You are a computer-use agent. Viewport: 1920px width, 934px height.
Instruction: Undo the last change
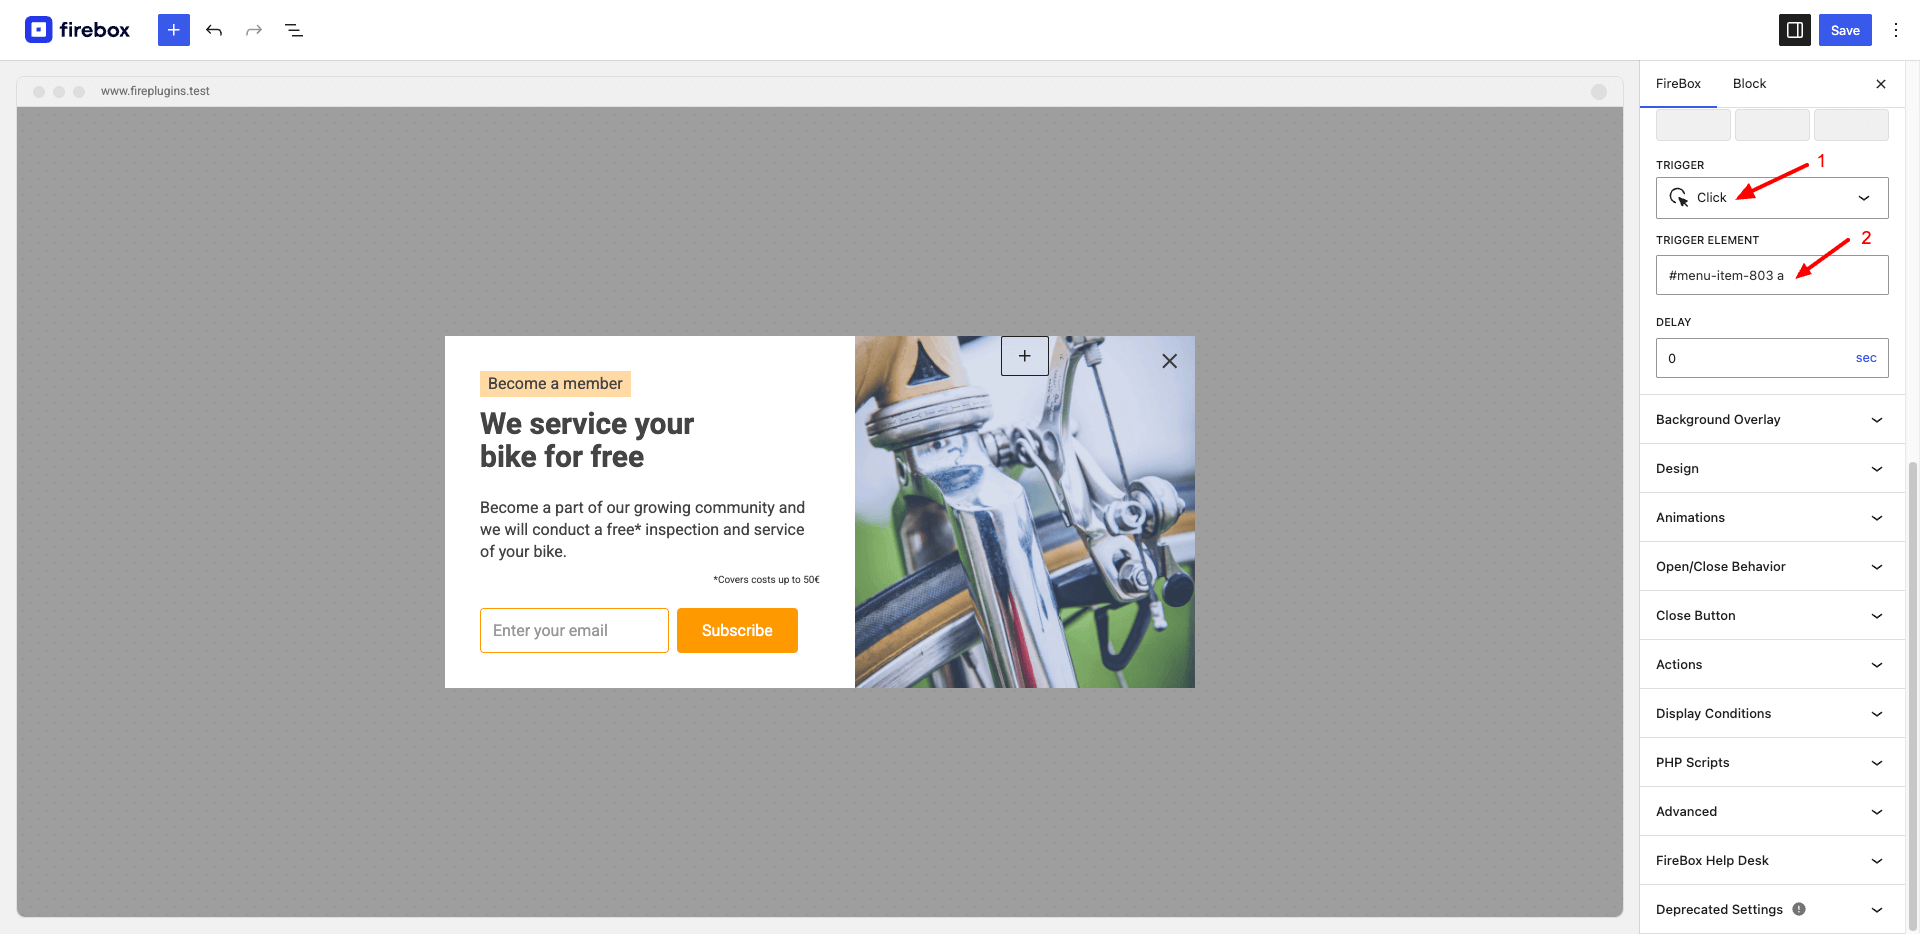coord(214,30)
